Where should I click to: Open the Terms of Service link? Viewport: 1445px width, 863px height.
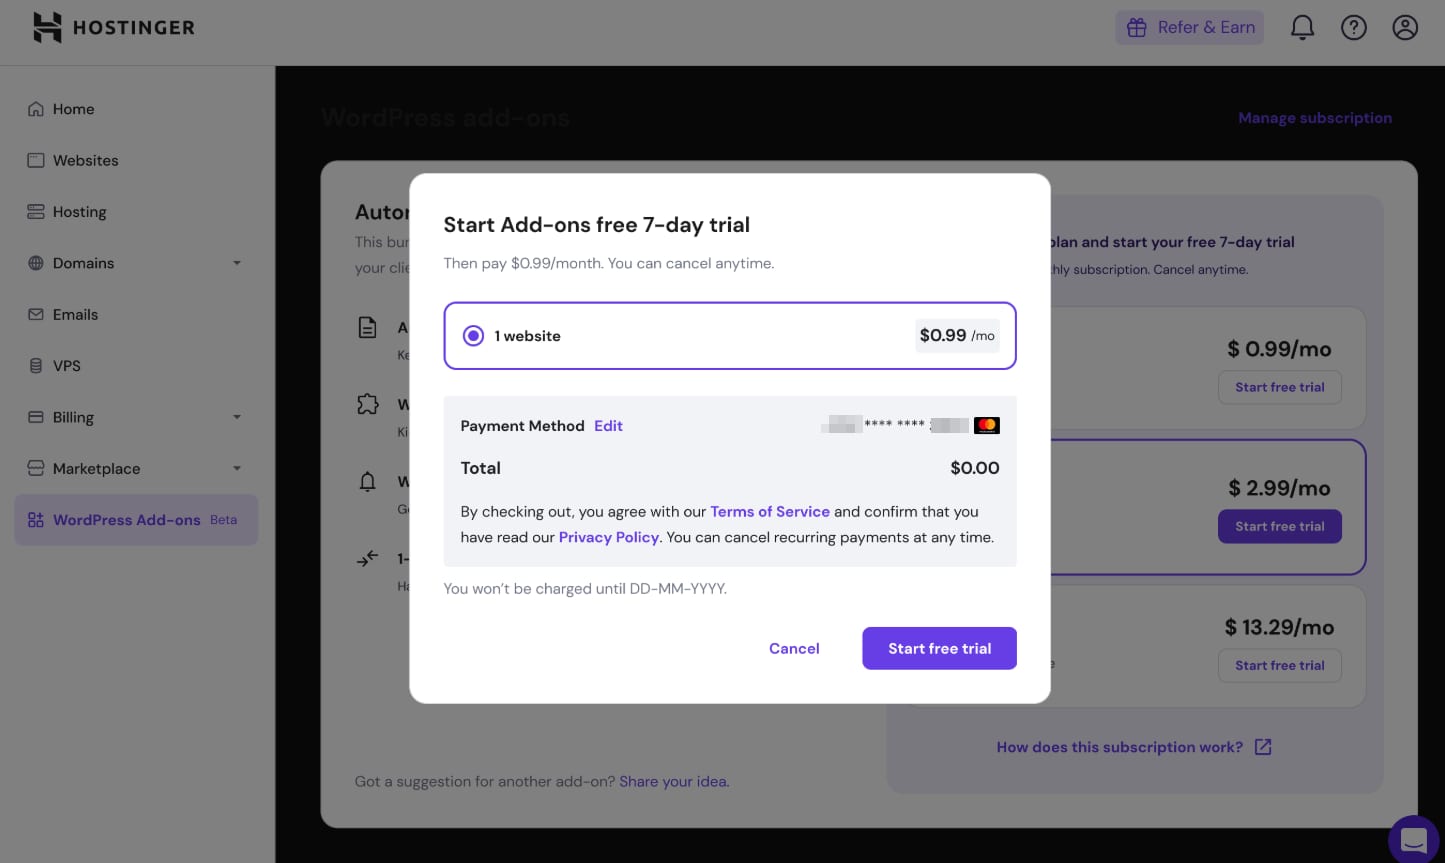(x=769, y=511)
